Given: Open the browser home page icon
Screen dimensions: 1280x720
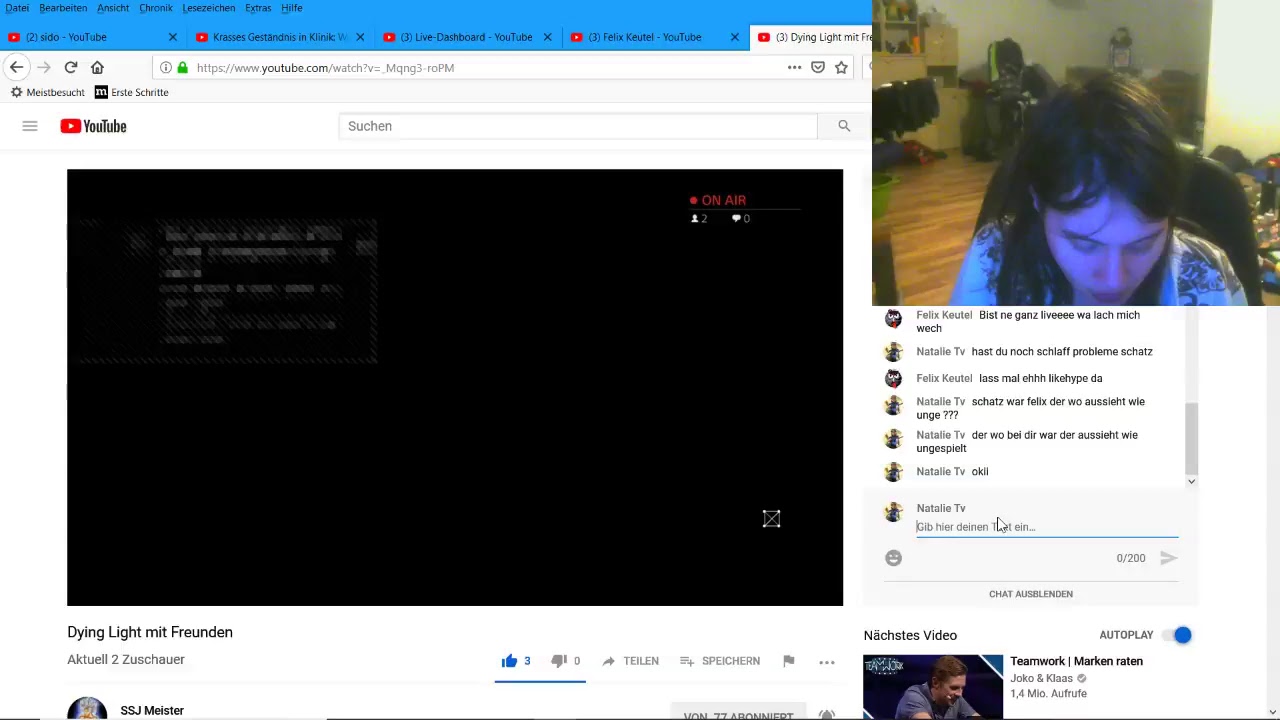Looking at the screenshot, I should (97, 67).
